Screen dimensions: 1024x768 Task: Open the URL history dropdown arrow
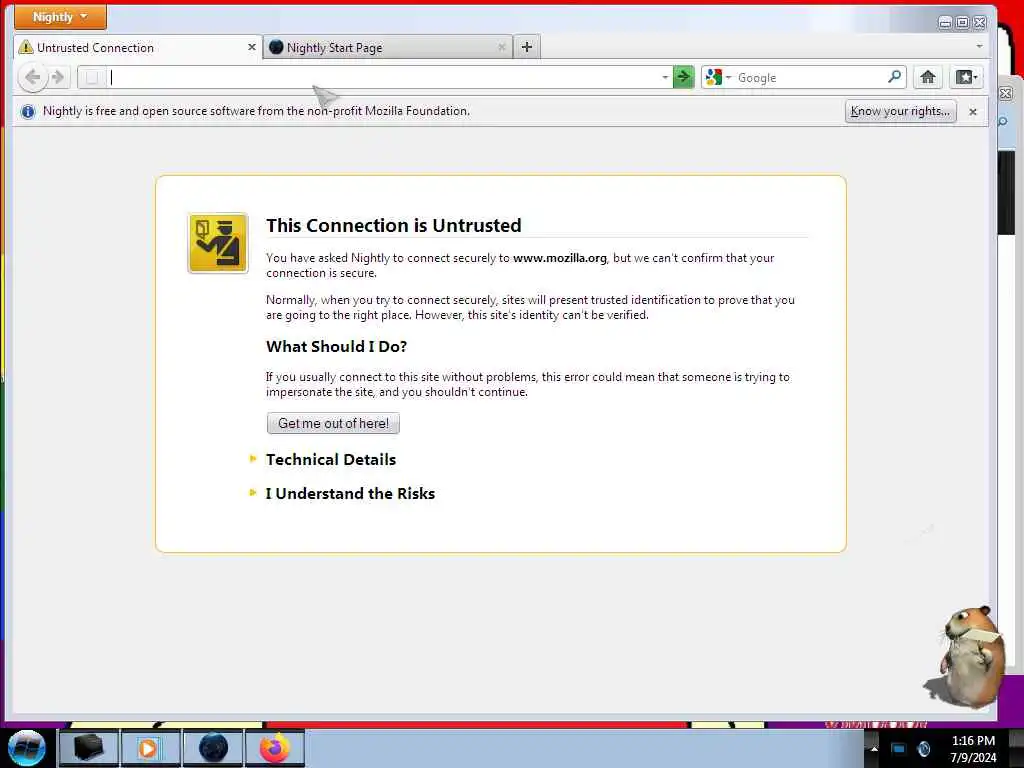coord(665,78)
